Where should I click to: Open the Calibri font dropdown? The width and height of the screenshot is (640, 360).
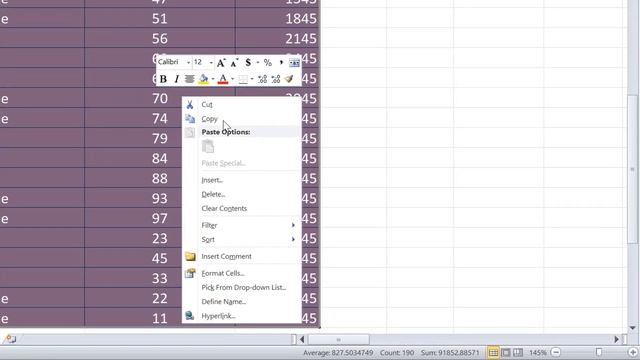click(x=188, y=63)
